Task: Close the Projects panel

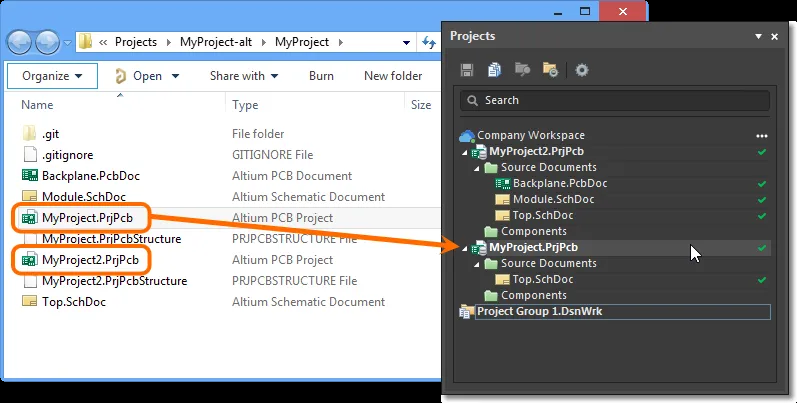Action: (775, 37)
